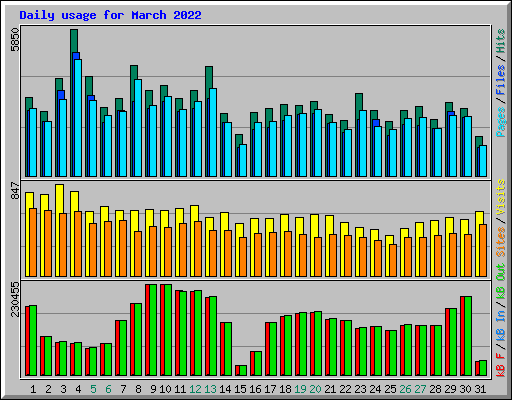
Task: Click day 17 on the x-axis
Action: (270, 389)
